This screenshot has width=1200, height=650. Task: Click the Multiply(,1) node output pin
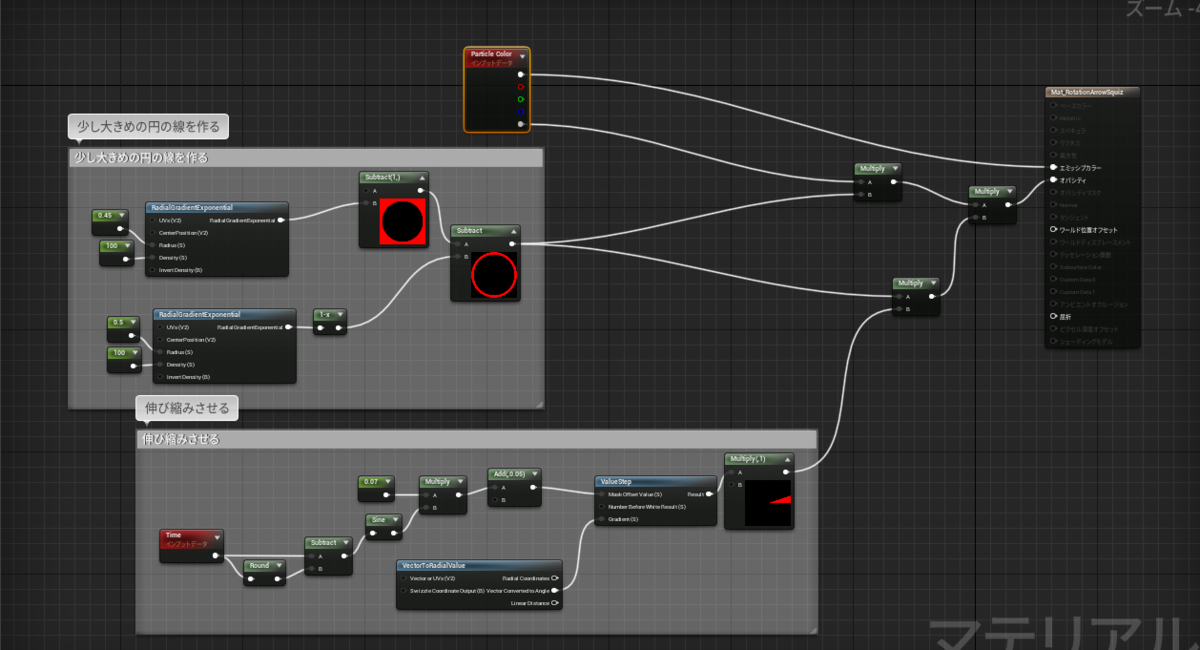pyautogui.click(x=785, y=472)
